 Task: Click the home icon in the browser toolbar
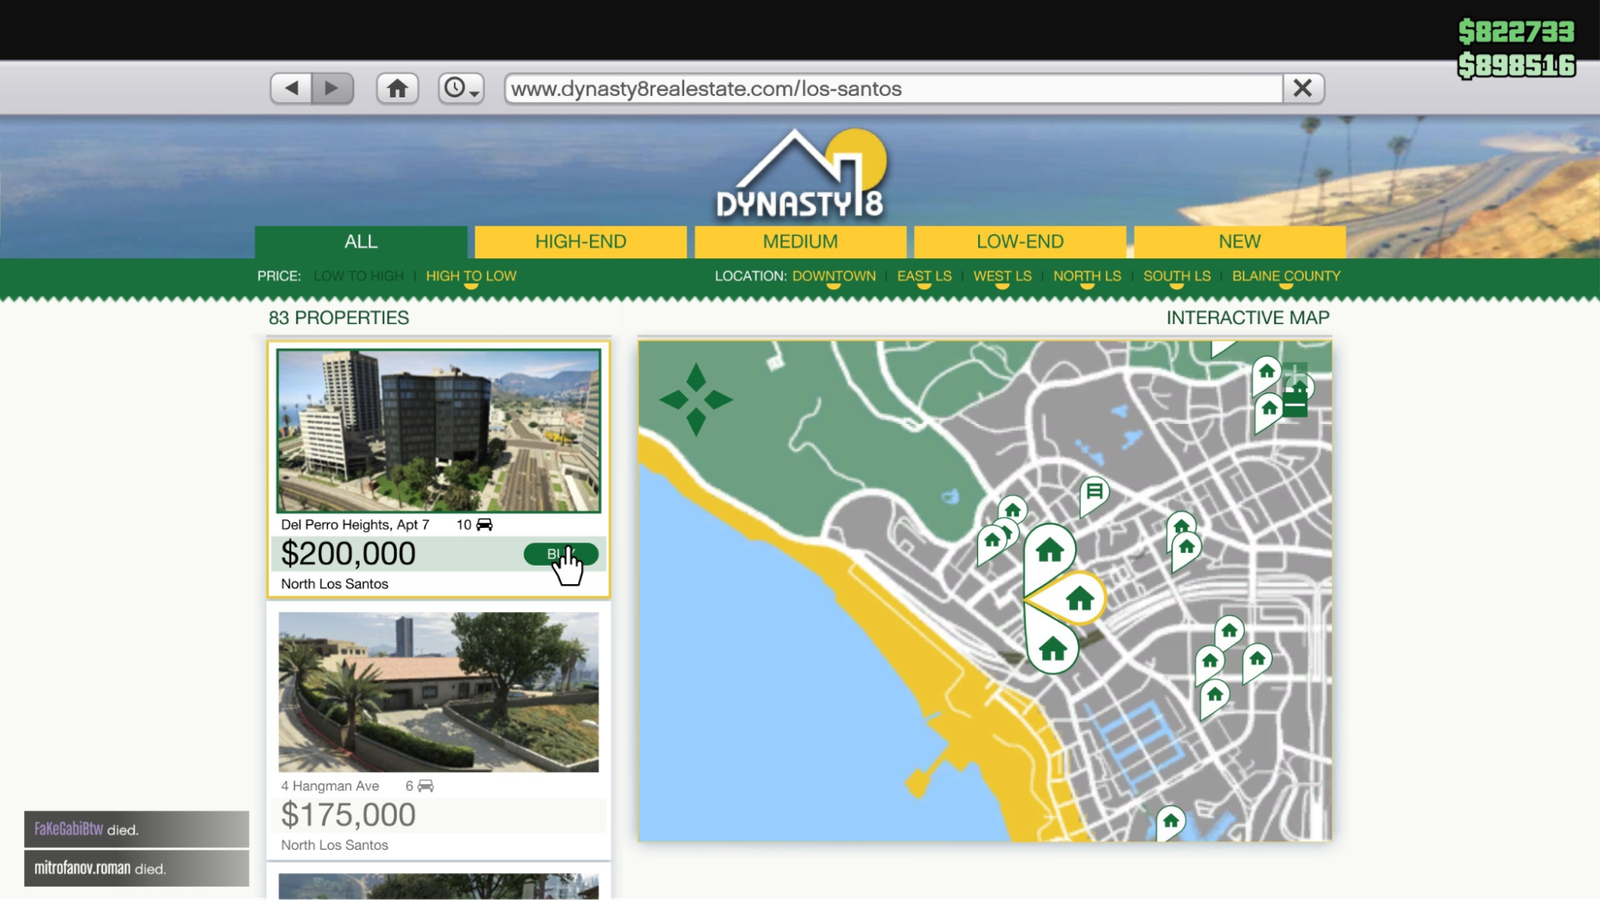pyautogui.click(x=397, y=88)
